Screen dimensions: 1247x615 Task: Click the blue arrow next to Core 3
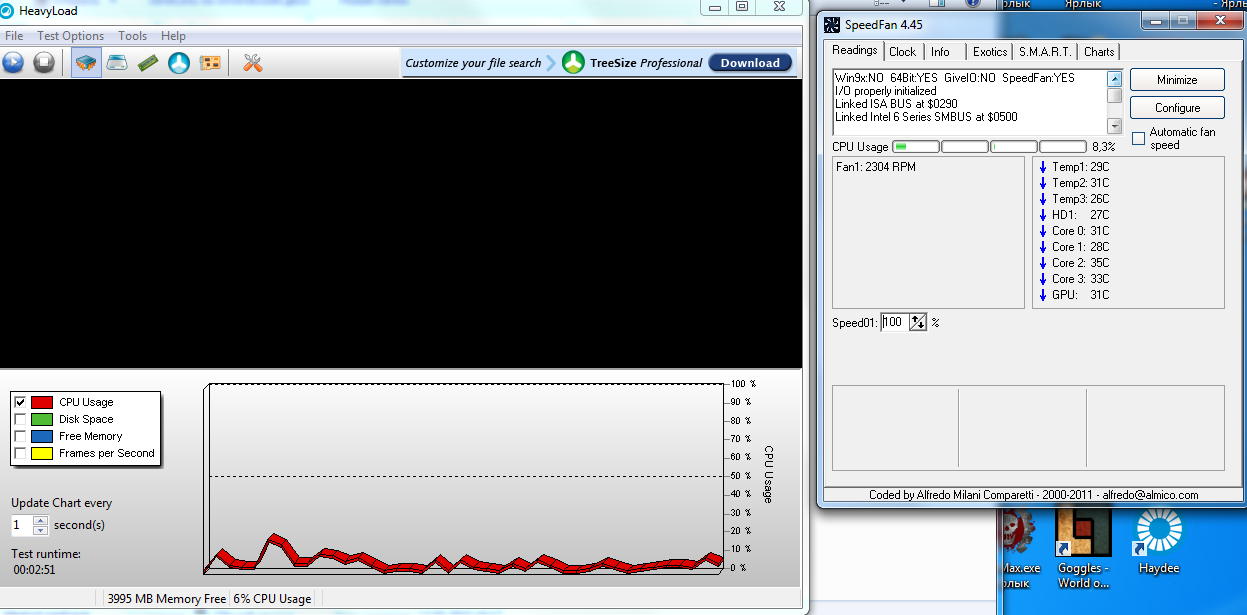pyautogui.click(x=1043, y=279)
